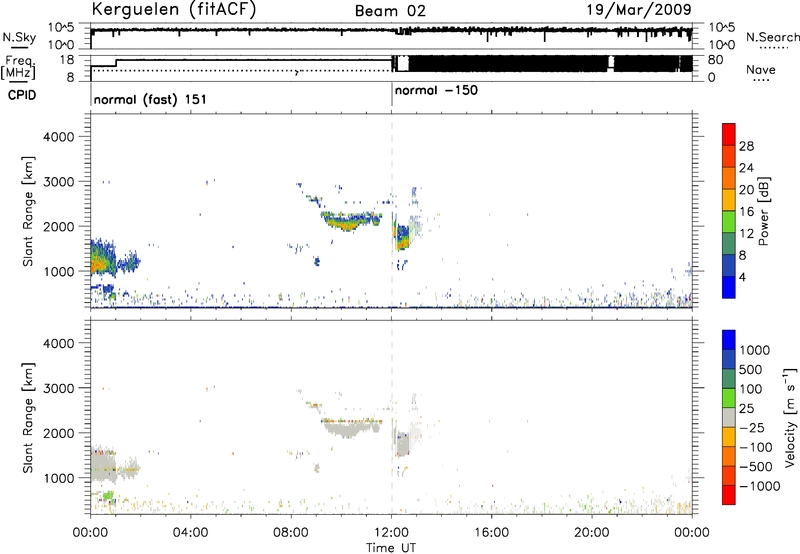Screen dimensions: 800x554
Task: Click the 'normal -150' CPID text
Action: coord(436,91)
